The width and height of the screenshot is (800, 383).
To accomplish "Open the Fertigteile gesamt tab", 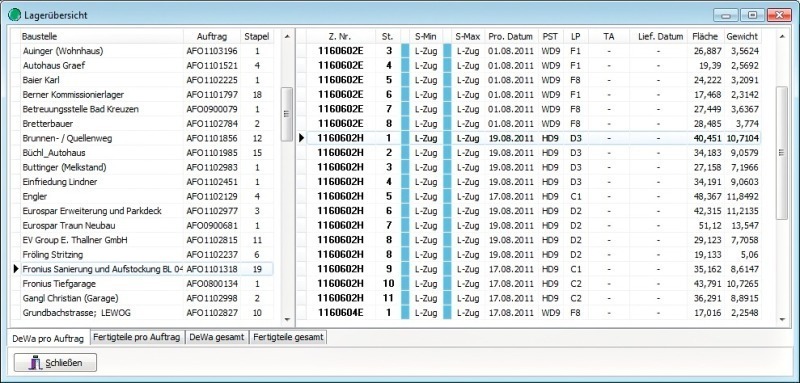I will pyautogui.click(x=288, y=337).
